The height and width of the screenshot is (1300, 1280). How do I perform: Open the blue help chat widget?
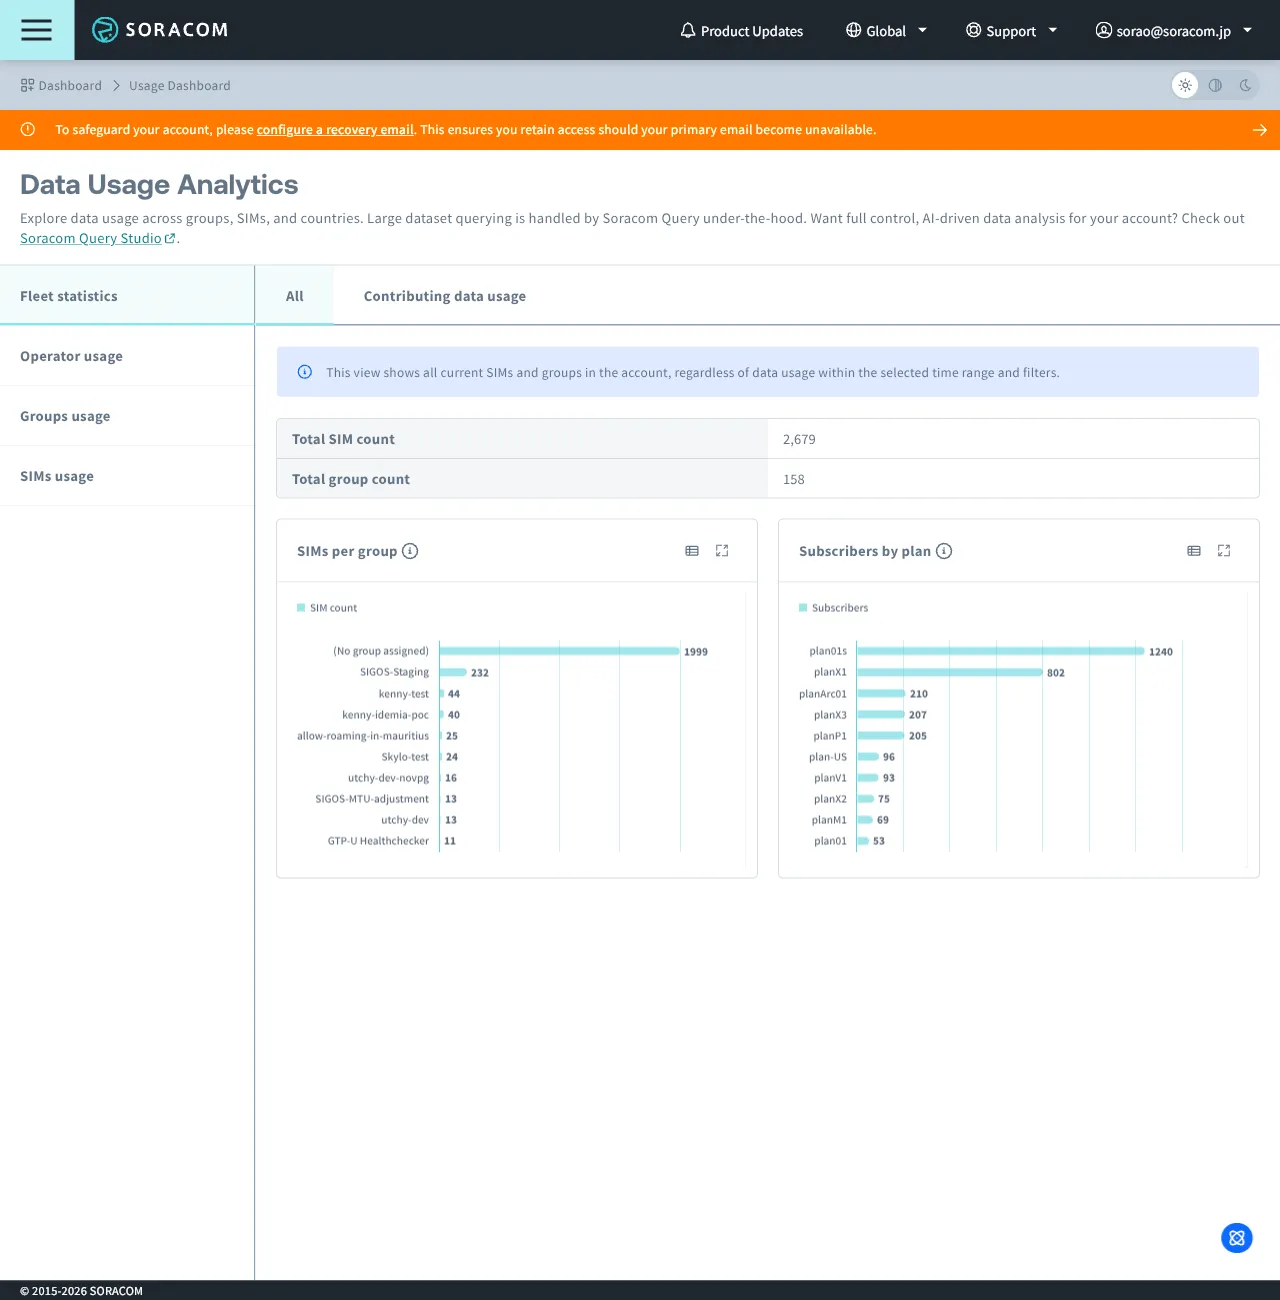click(1237, 1238)
